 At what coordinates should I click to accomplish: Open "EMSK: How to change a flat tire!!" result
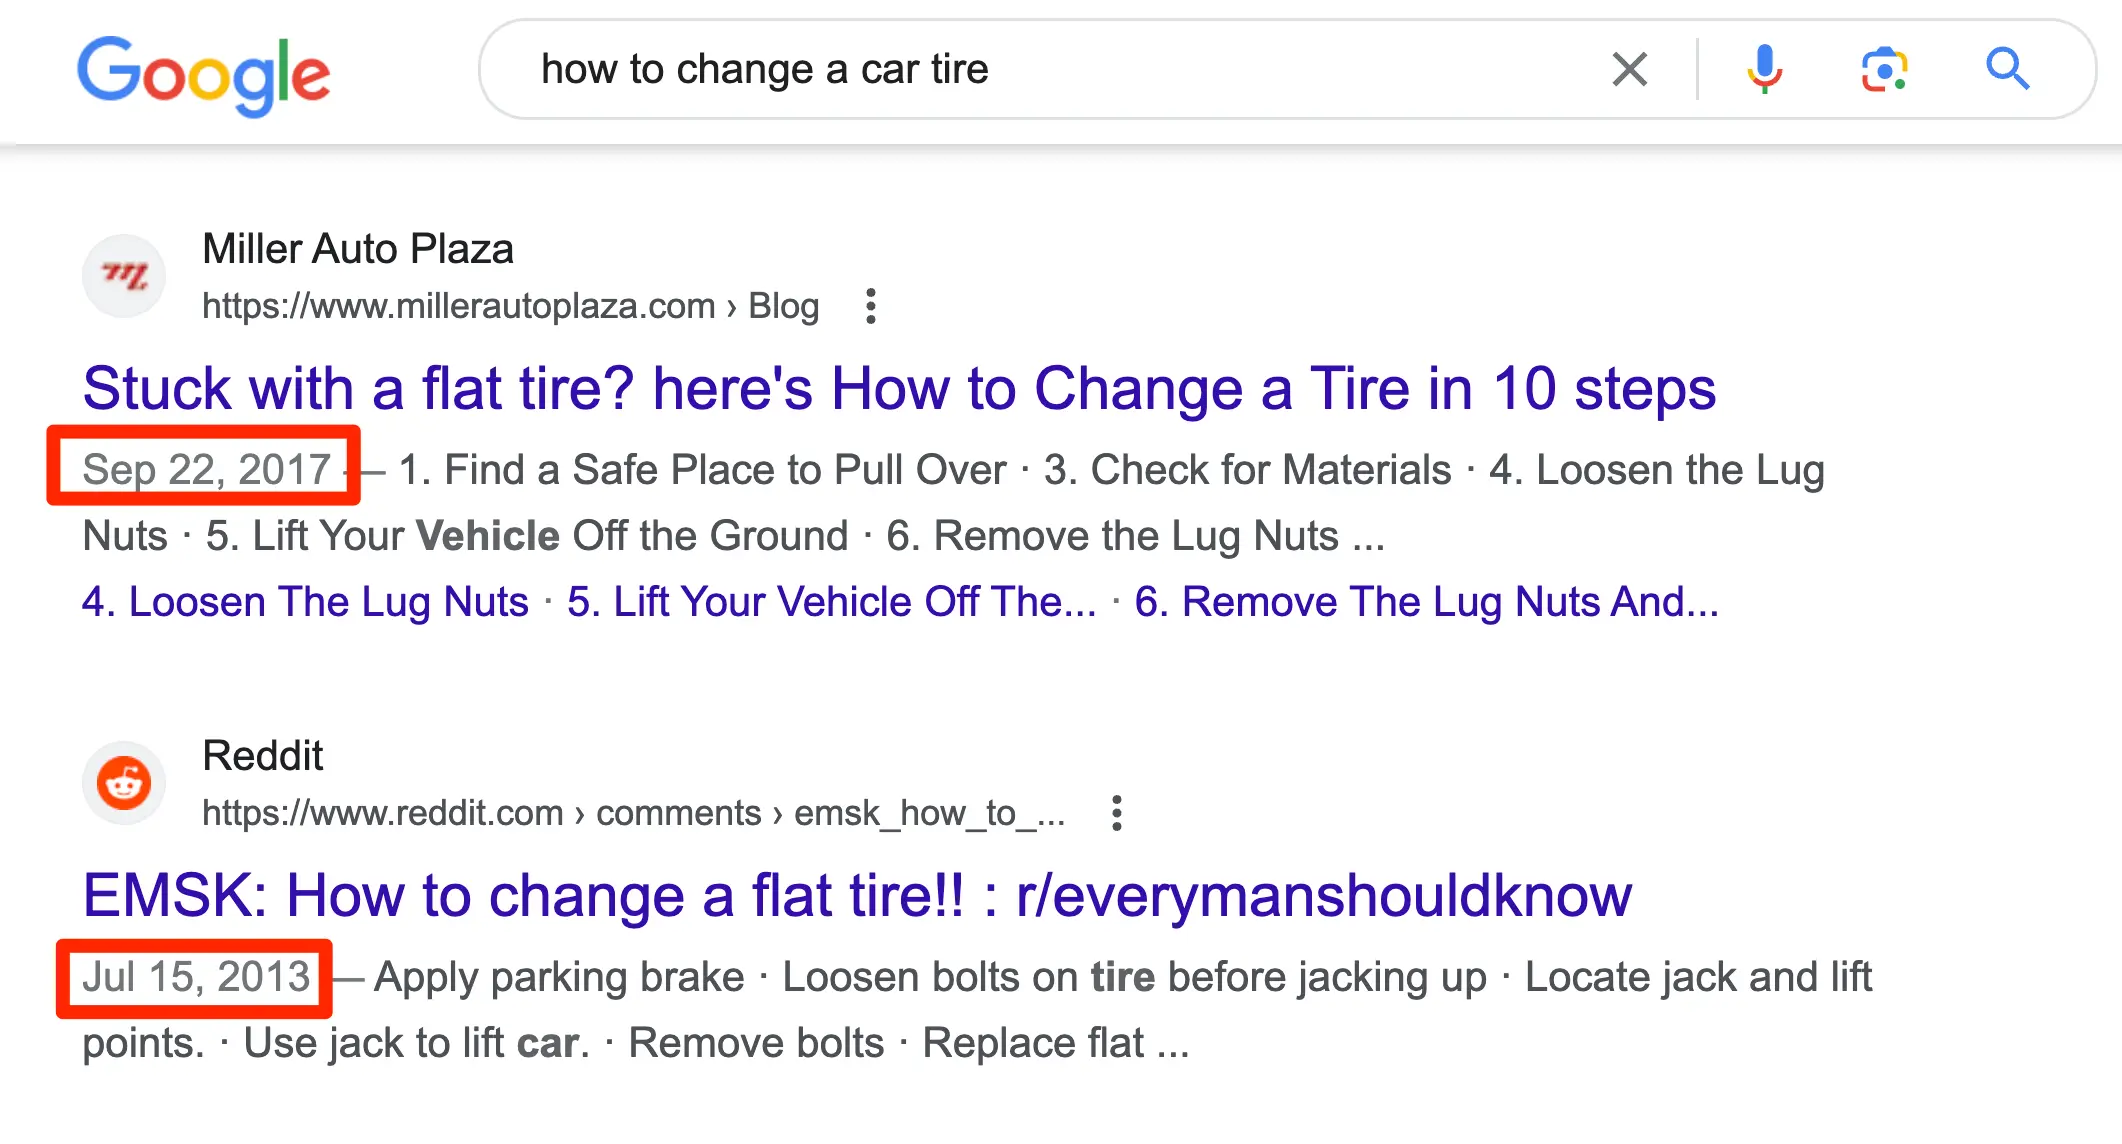point(857,896)
